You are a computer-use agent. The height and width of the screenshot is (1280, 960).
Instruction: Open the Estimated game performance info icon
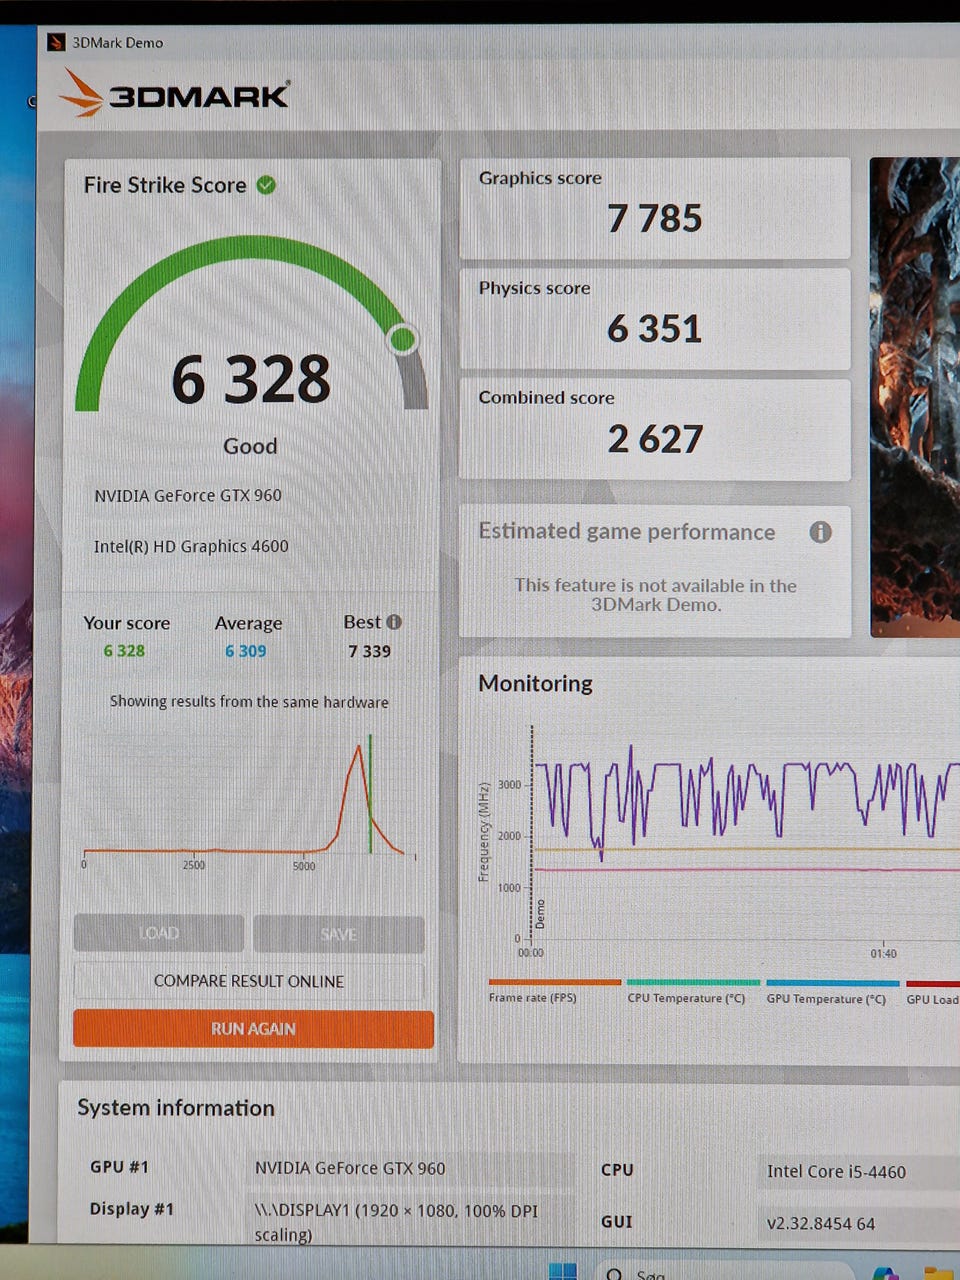tap(820, 532)
